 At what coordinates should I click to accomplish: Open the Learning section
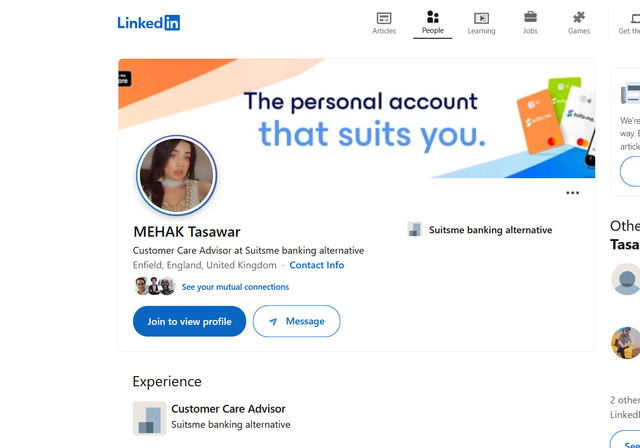click(x=481, y=23)
